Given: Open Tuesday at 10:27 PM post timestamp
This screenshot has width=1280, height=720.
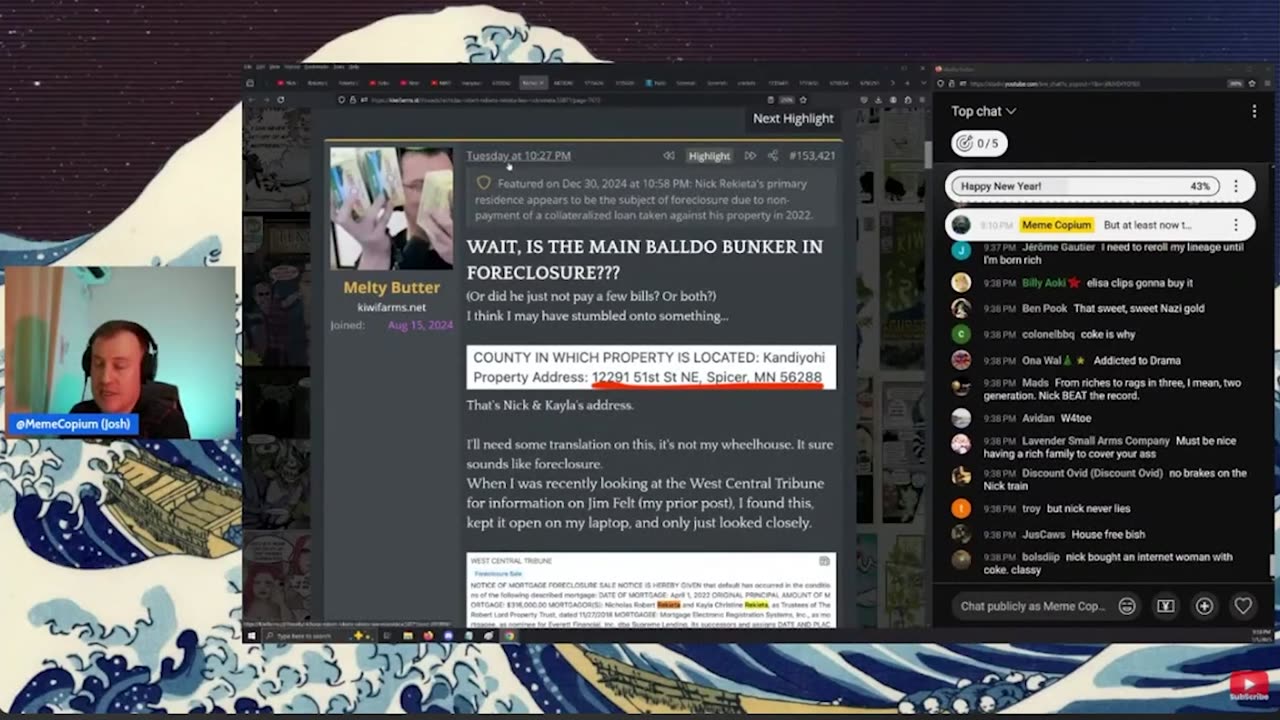Looking at the screenshot, I should pyautogui.click(x=518, y=156).
